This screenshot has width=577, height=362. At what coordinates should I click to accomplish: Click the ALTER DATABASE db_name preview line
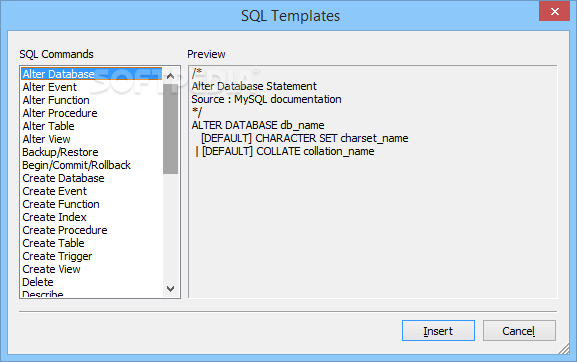pos(258,125)
